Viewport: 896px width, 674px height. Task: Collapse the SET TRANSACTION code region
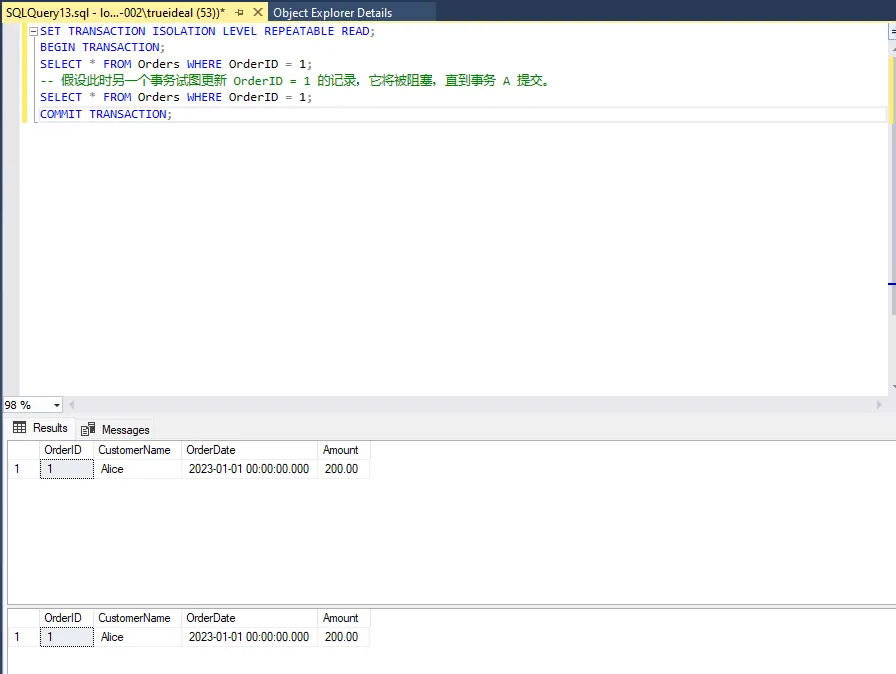click(x=34, y=31)
